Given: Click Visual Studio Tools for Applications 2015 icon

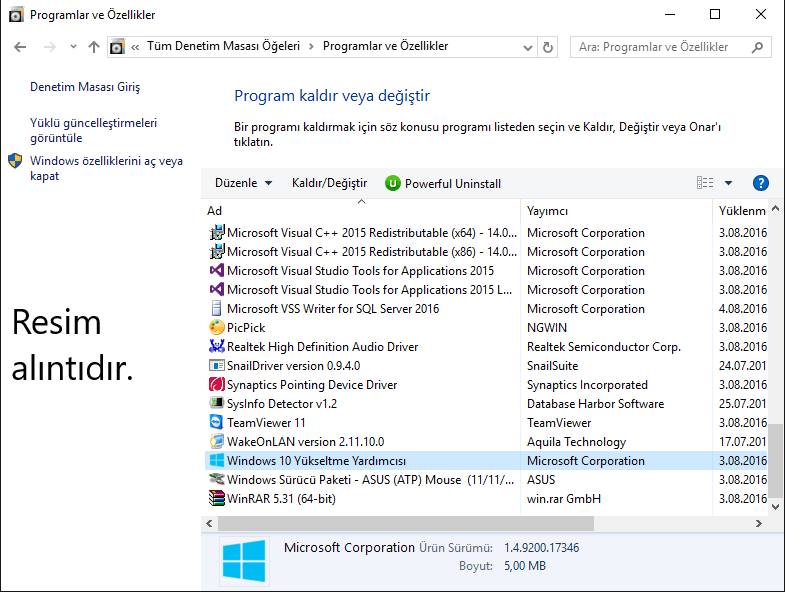Looking at the screenshot, I should [216, 270].
